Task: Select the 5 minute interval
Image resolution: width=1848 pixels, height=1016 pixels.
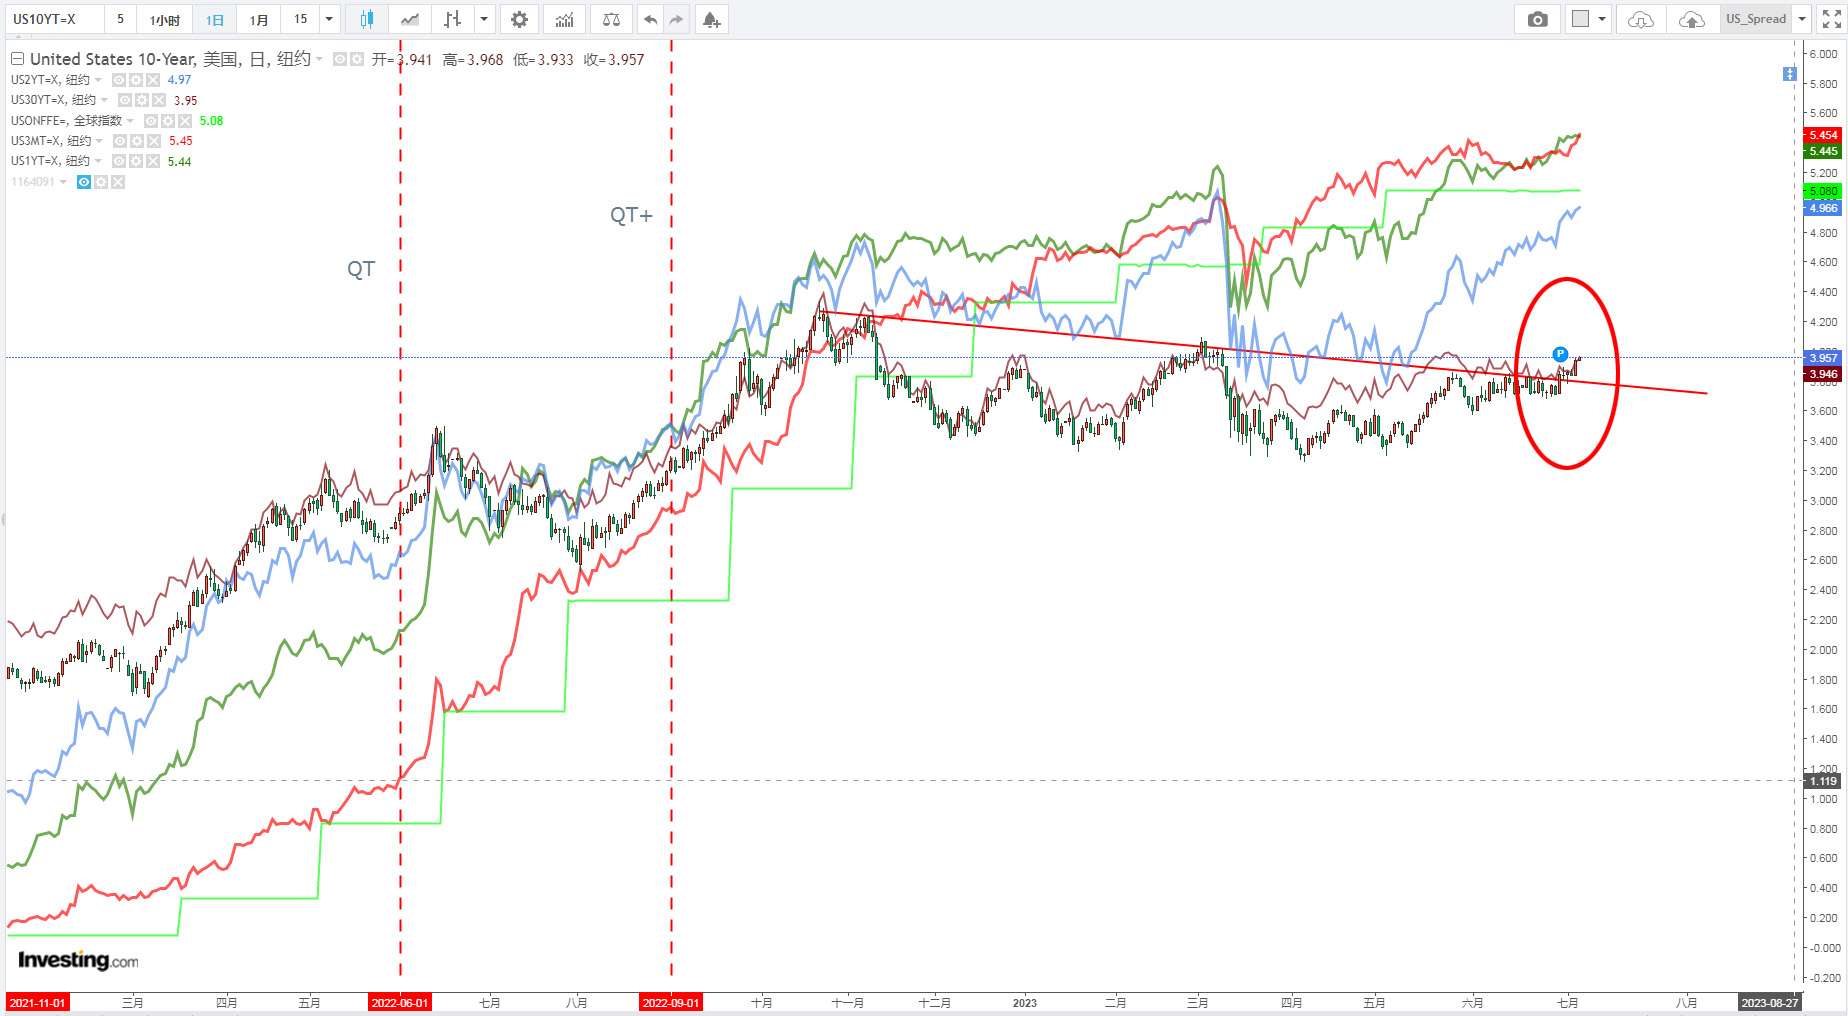Action: coord(121,19)
